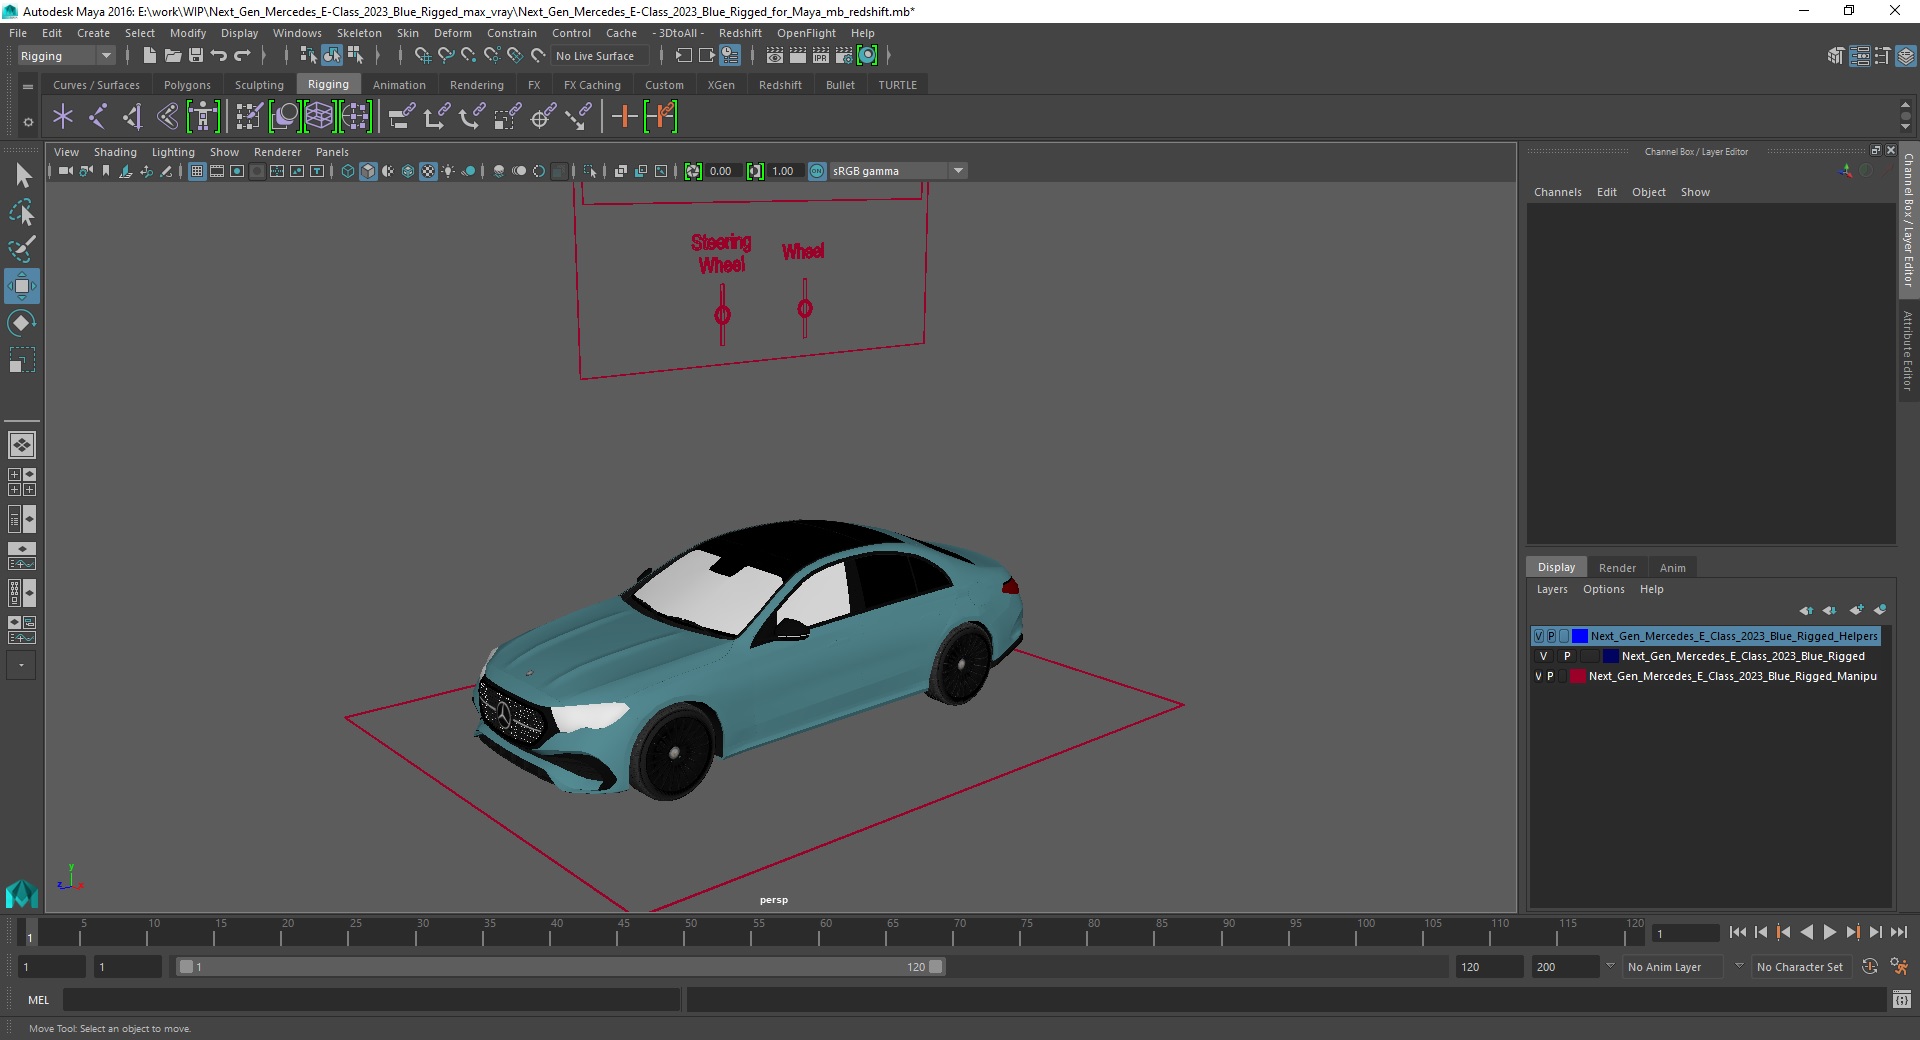
Task: Click the Bind Skin shelf icon
Action: click(168, 117)
